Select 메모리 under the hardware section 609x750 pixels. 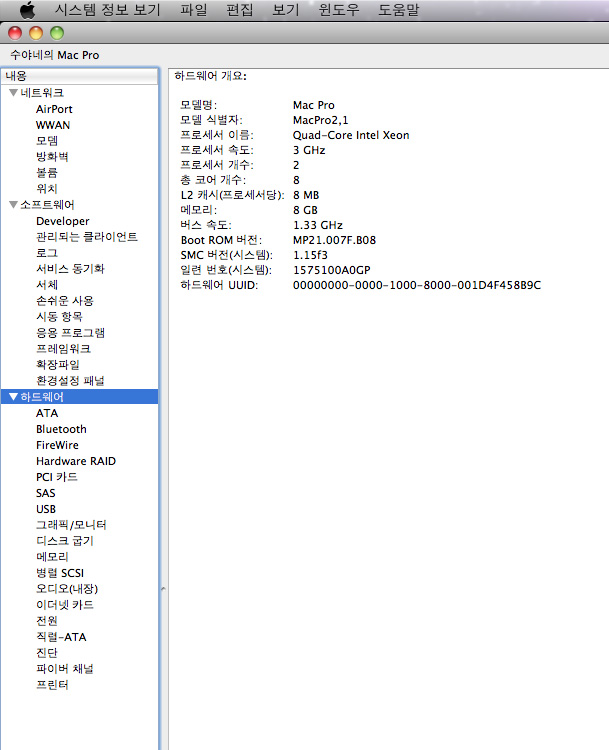pos(52,557)
